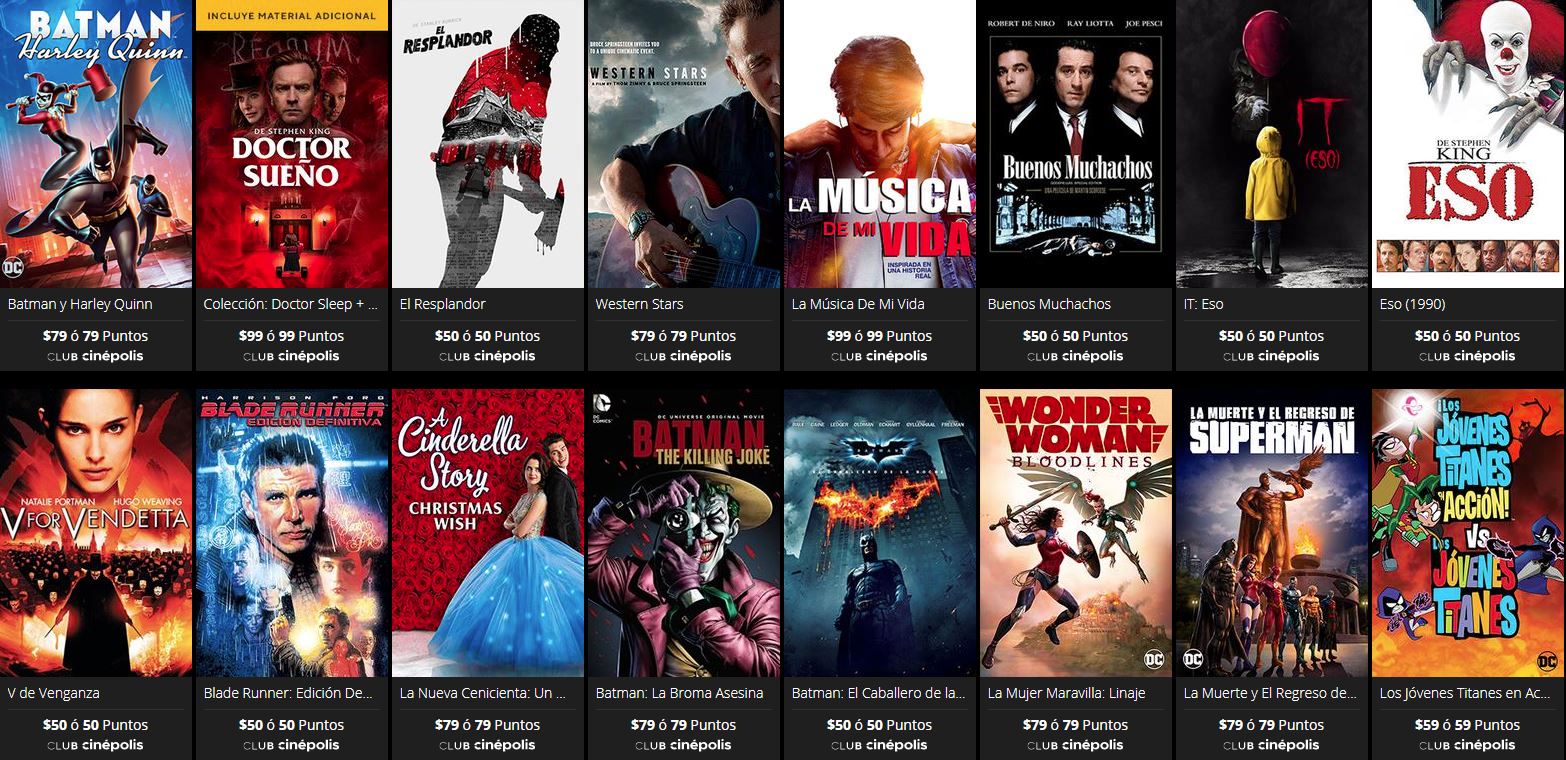Screen dimensions: 1566x760
Task: Select Blade Runner Edición Definitiva poster
Action: point(292,533)
